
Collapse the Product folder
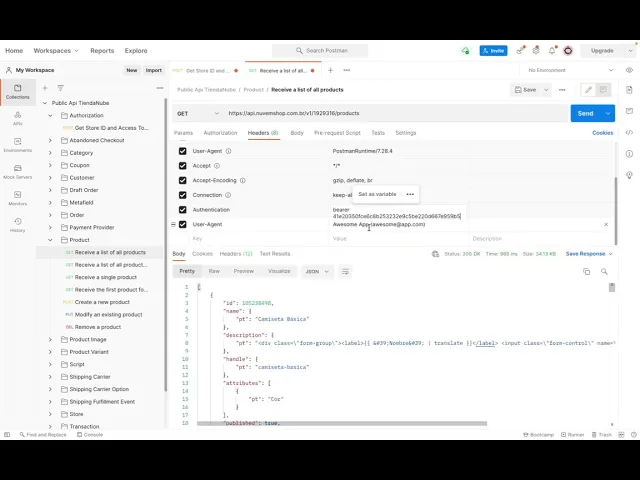click(x=50, y=240)
